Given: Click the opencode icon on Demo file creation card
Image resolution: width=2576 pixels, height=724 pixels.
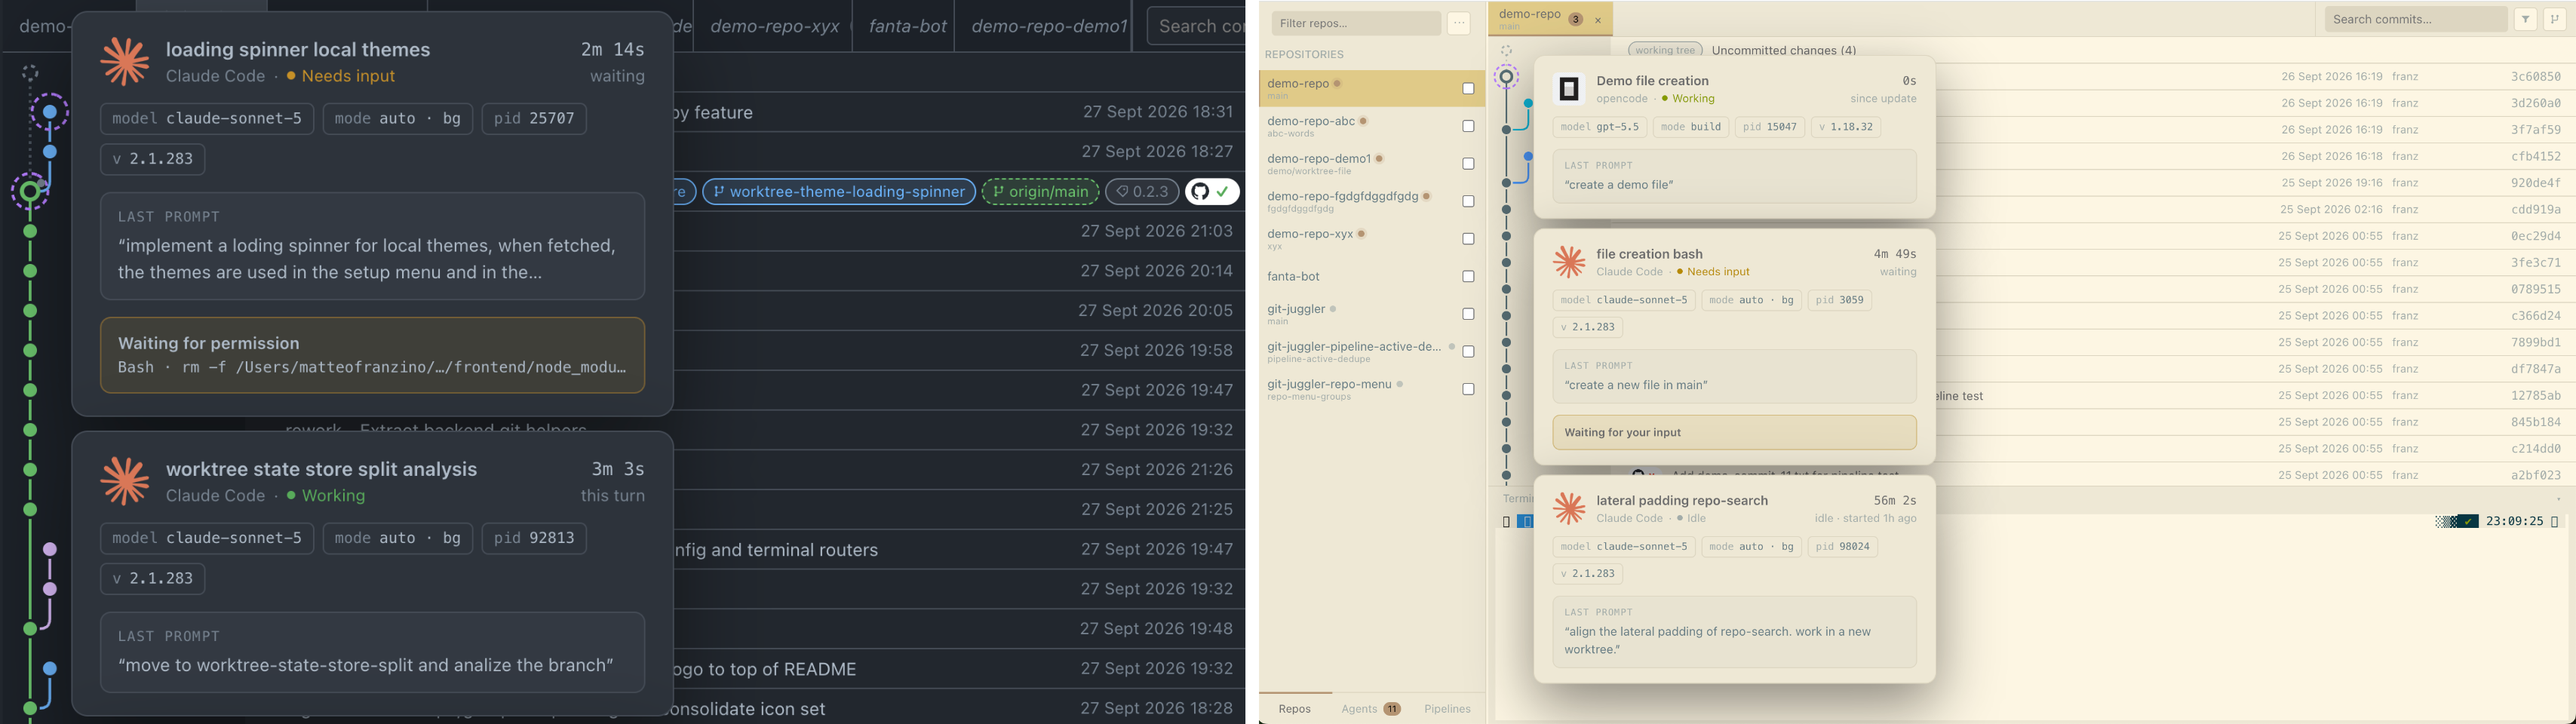Looking at the screenshot, I should [x=1569, y=89].
